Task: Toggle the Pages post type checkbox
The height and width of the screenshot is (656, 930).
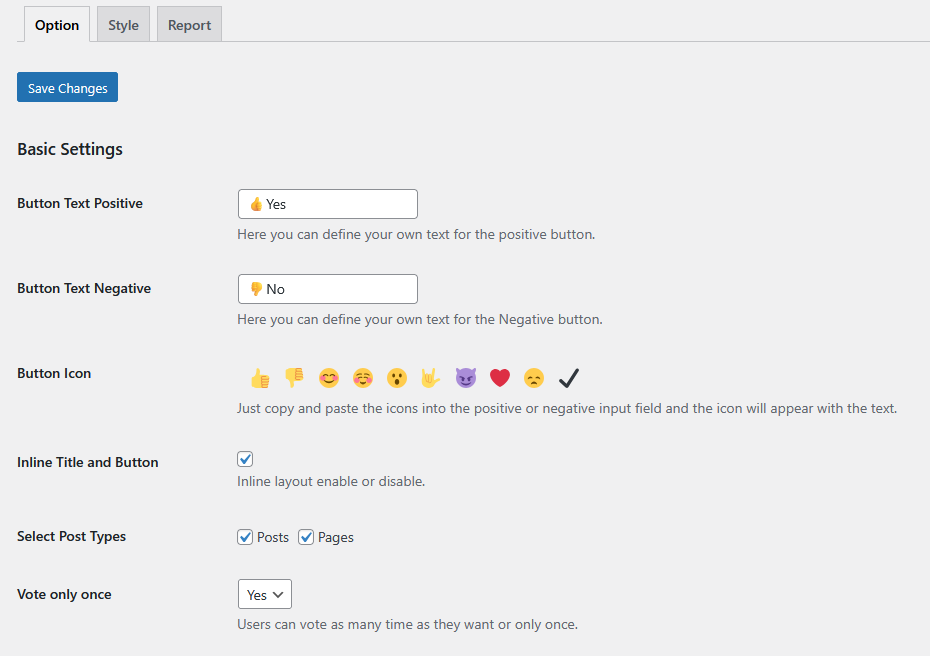Action: 306,537
